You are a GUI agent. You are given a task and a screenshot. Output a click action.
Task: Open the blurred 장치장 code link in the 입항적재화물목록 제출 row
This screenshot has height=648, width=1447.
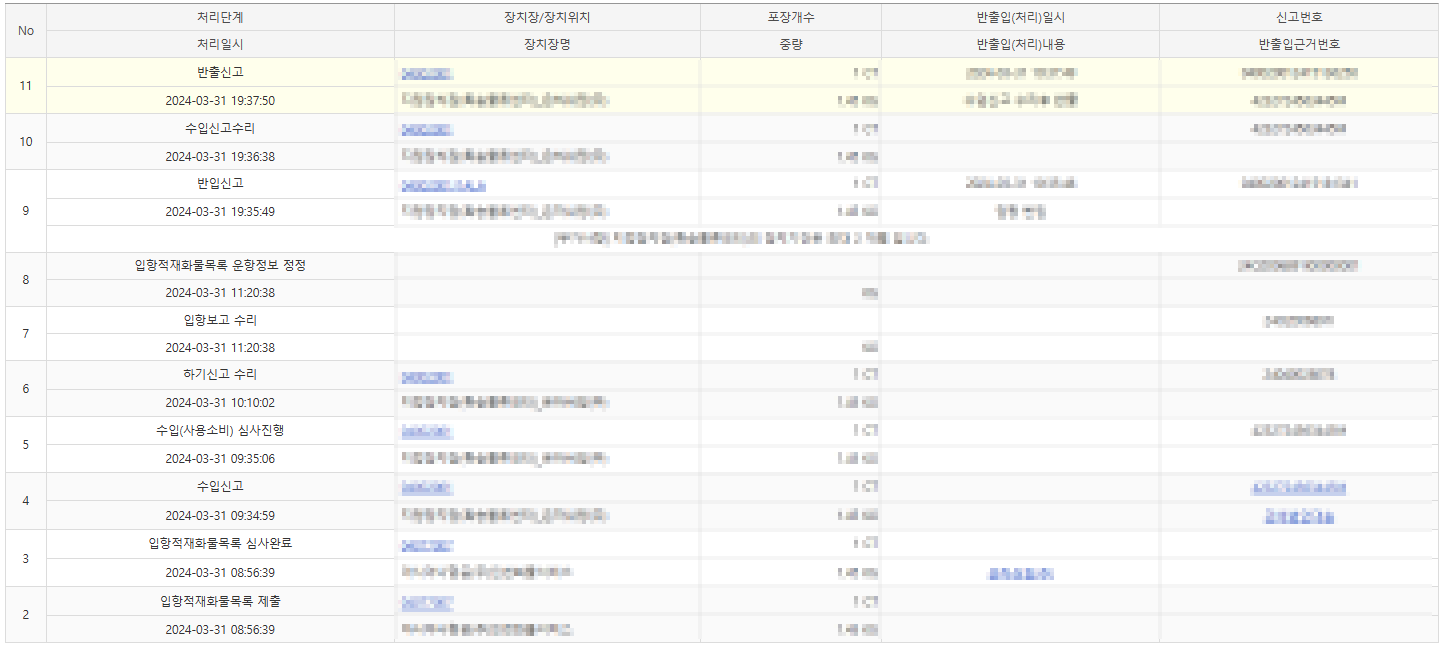(427, 603)
